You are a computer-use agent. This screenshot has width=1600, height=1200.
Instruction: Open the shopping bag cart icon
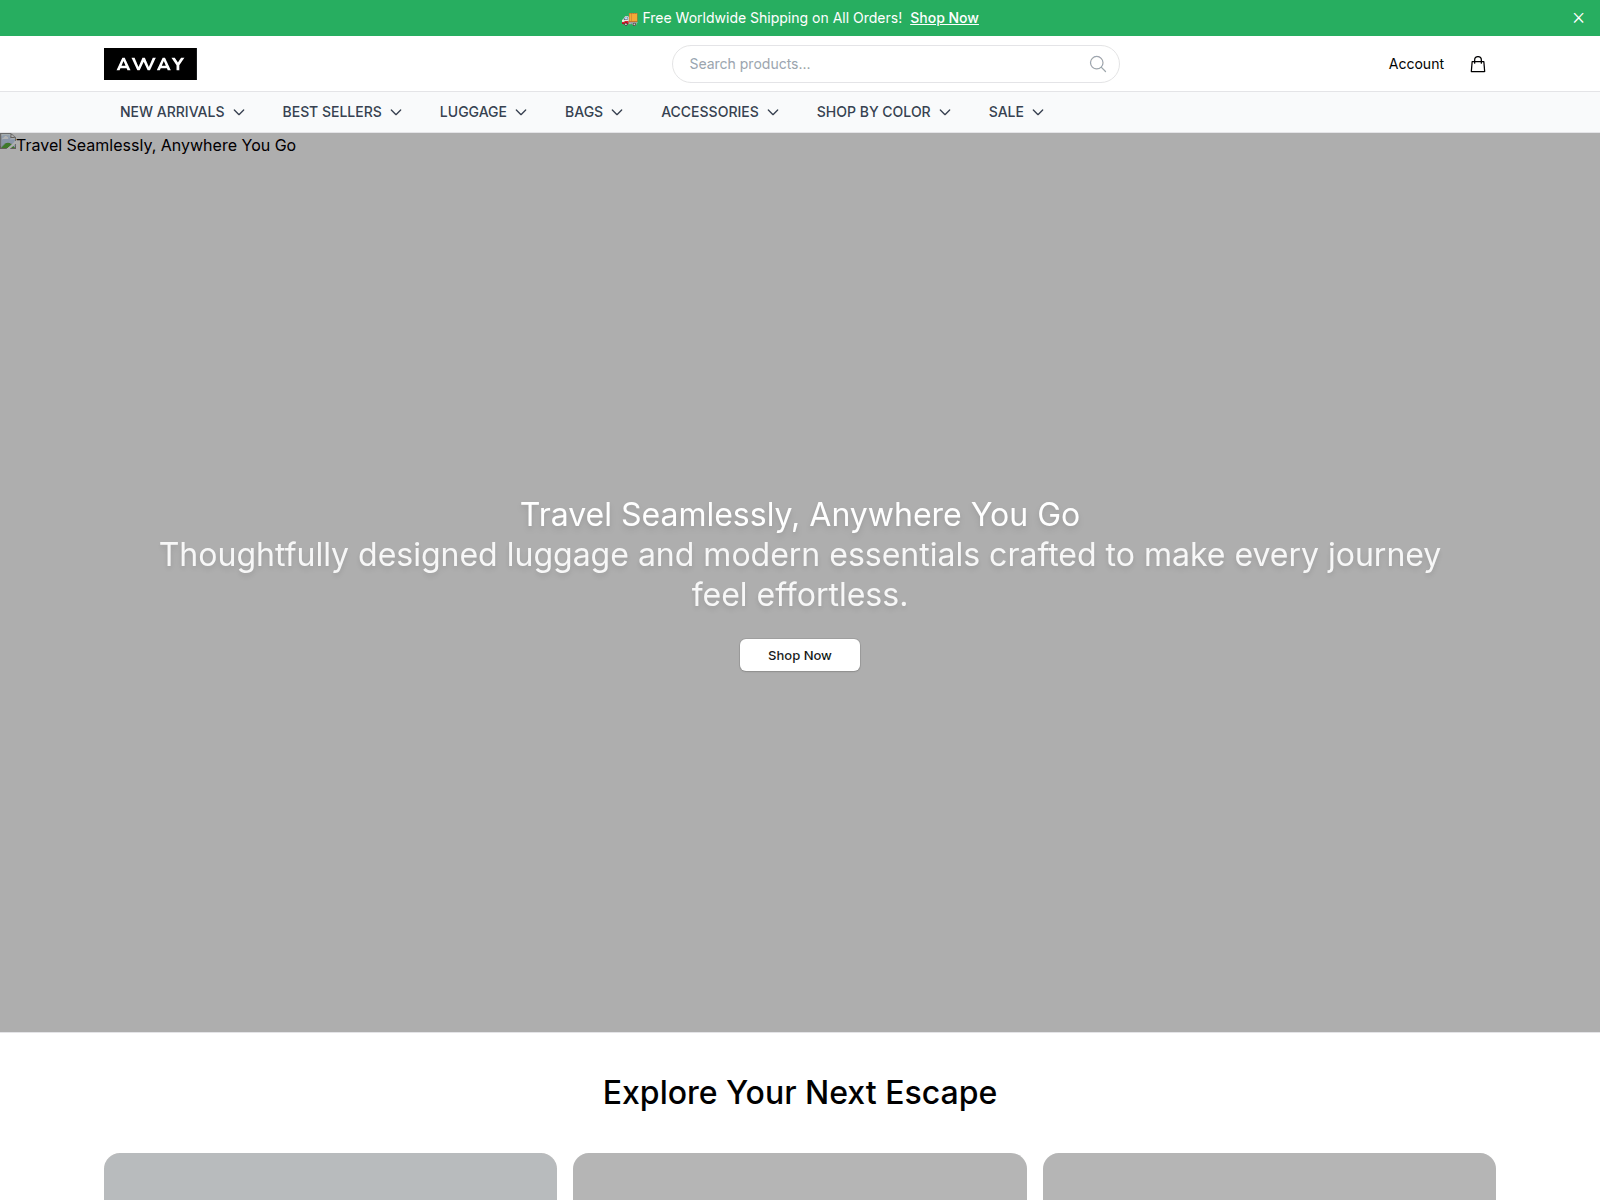1477,64
